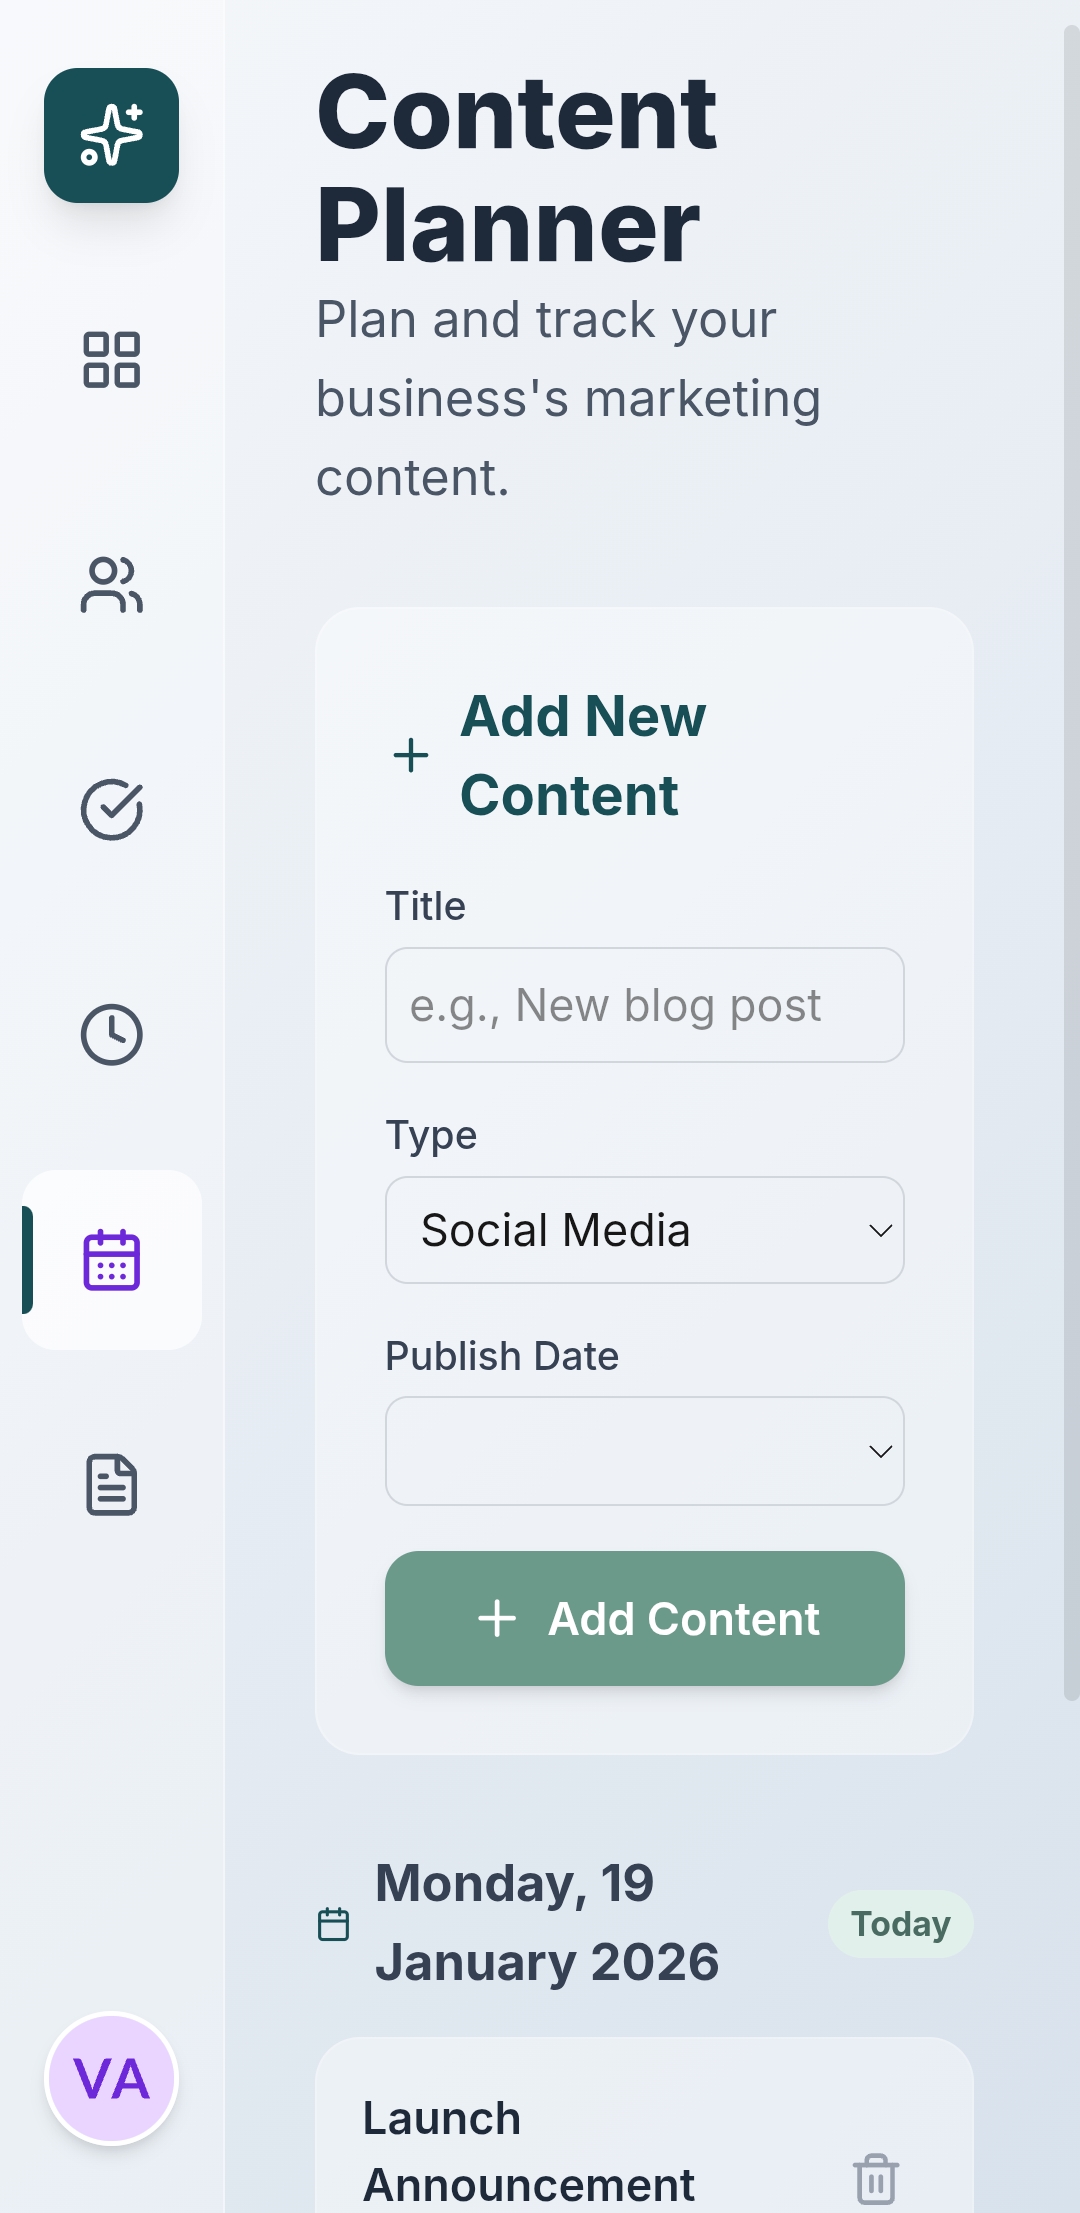Click the sparkle app logo icon

pyautogui.click(x=110, y=135)
